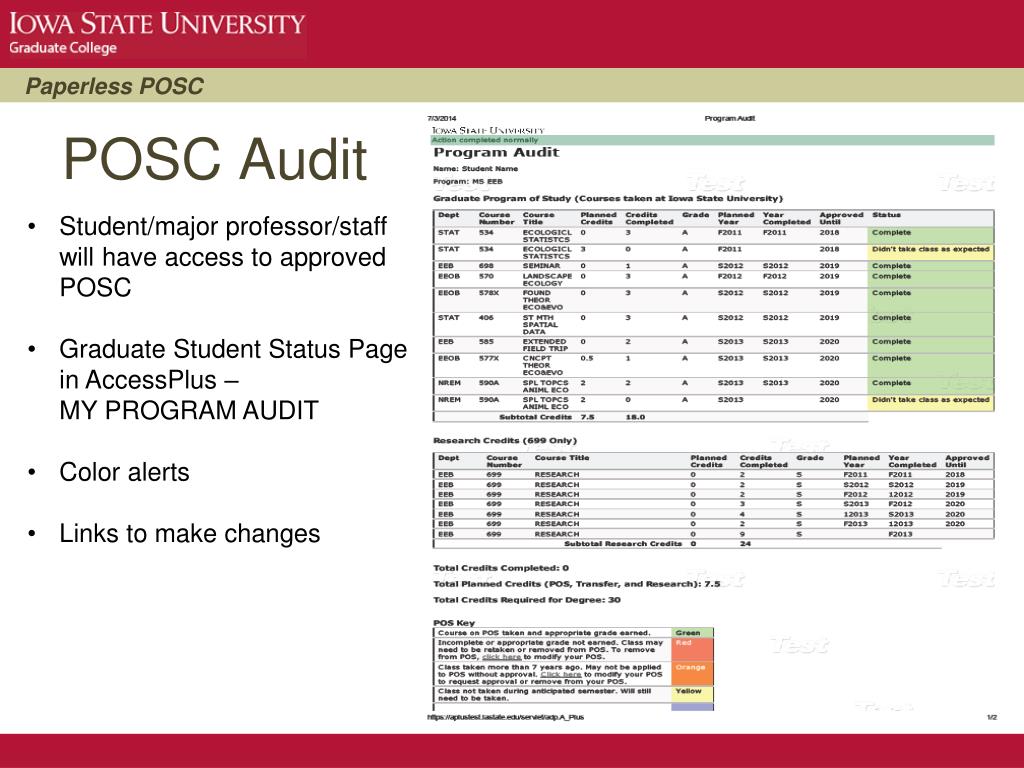The image size is (1024, 768).
Task: Click the 'Color alerts' bullet
Action: click(x=124, y=472)
